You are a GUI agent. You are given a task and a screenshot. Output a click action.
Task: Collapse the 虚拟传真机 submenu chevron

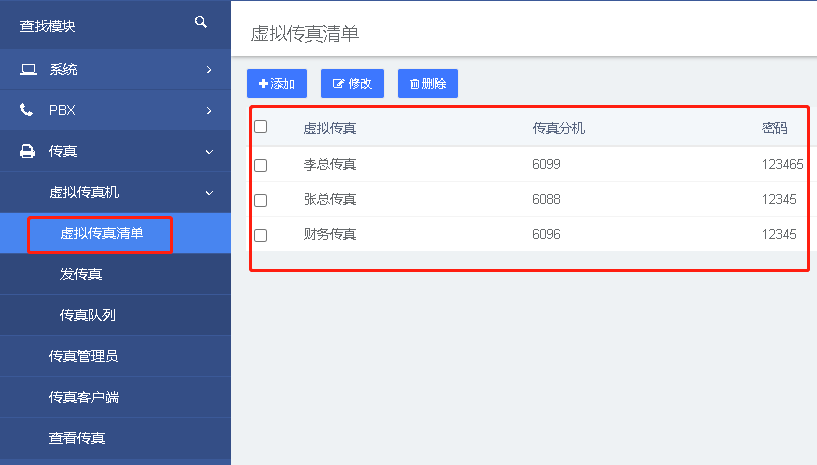point(209,193)
